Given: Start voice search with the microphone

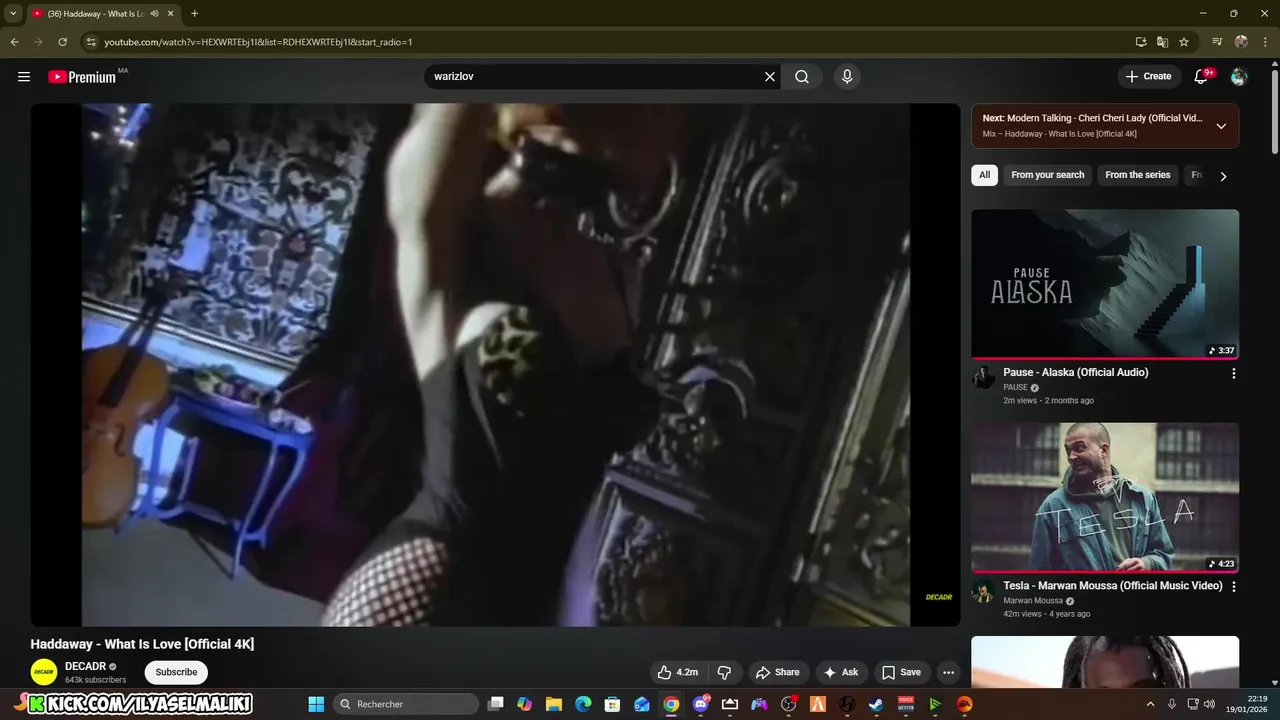Looking at the screenshot, I should point(847,77).
